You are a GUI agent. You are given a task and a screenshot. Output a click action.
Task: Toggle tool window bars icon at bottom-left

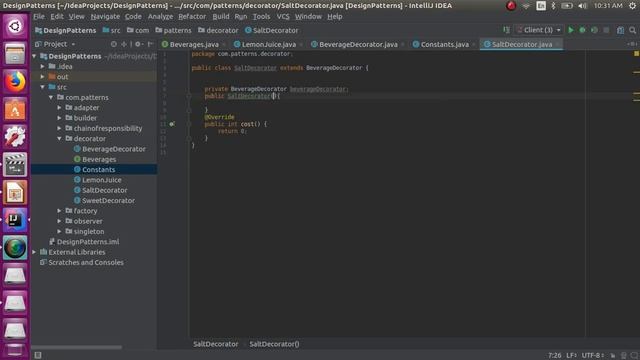(38, 355)
